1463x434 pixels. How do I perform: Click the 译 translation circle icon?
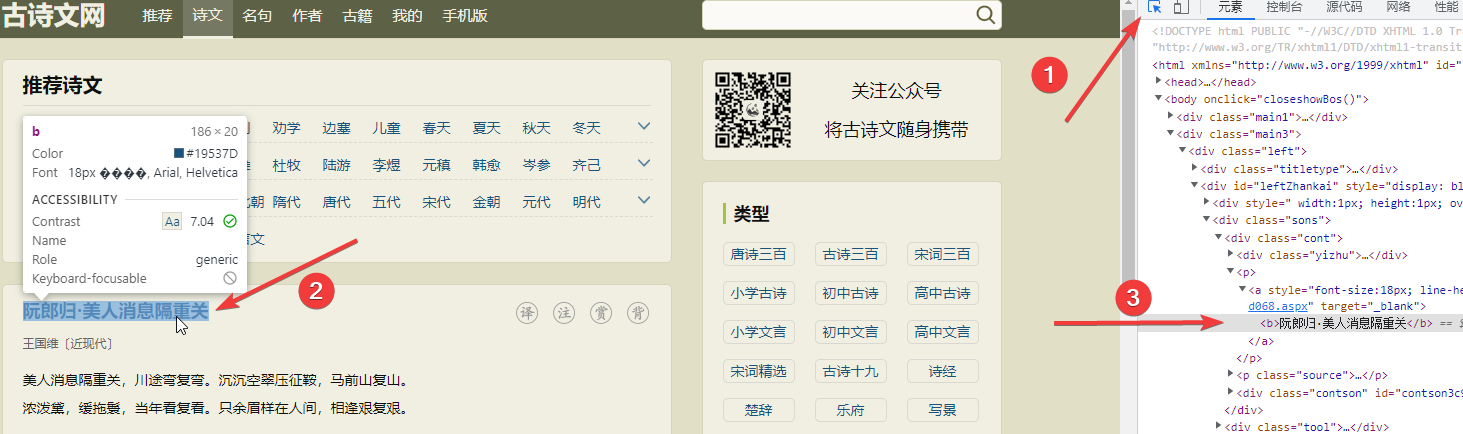click(x=527, y=313)
